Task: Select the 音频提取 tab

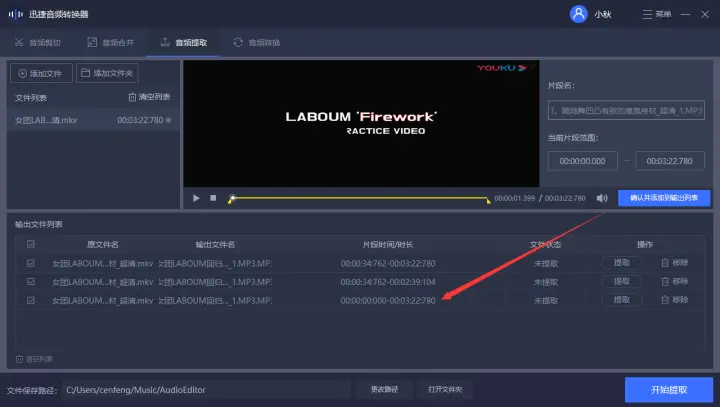Action: pos(184,43)
